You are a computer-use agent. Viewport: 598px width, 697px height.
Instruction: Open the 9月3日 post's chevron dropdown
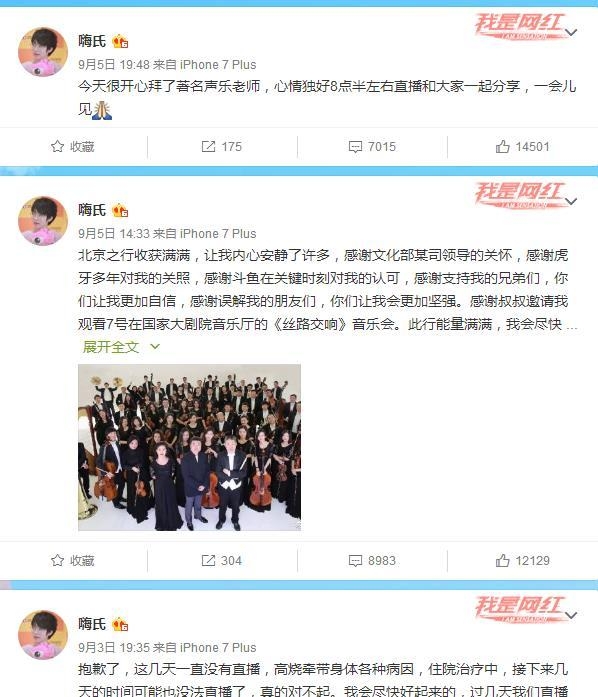(571, 615)
